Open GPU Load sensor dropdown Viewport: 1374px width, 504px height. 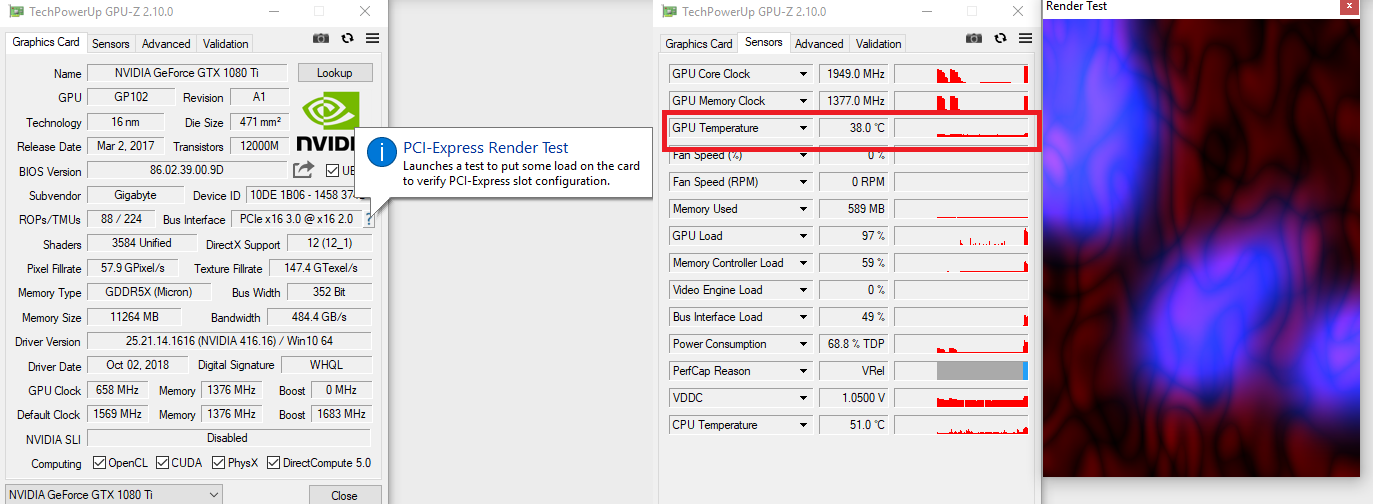(x=803, y=236)
